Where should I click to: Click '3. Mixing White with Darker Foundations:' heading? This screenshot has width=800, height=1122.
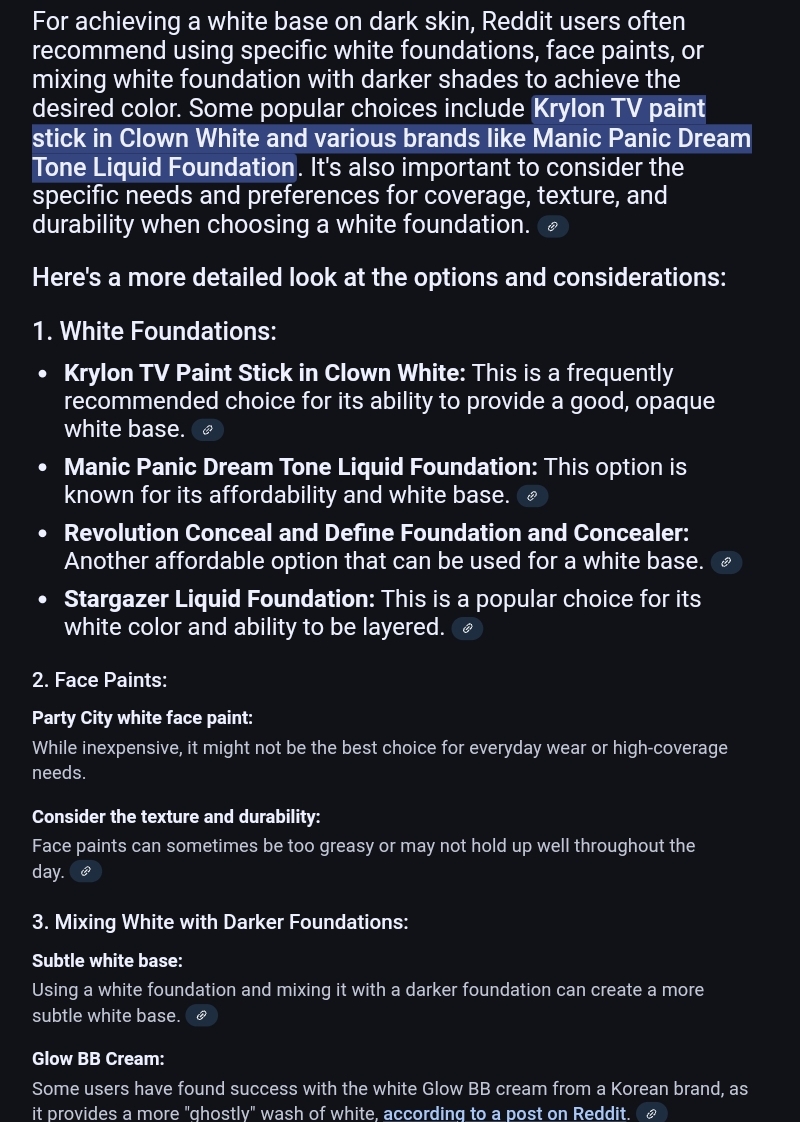pos(220,922)
